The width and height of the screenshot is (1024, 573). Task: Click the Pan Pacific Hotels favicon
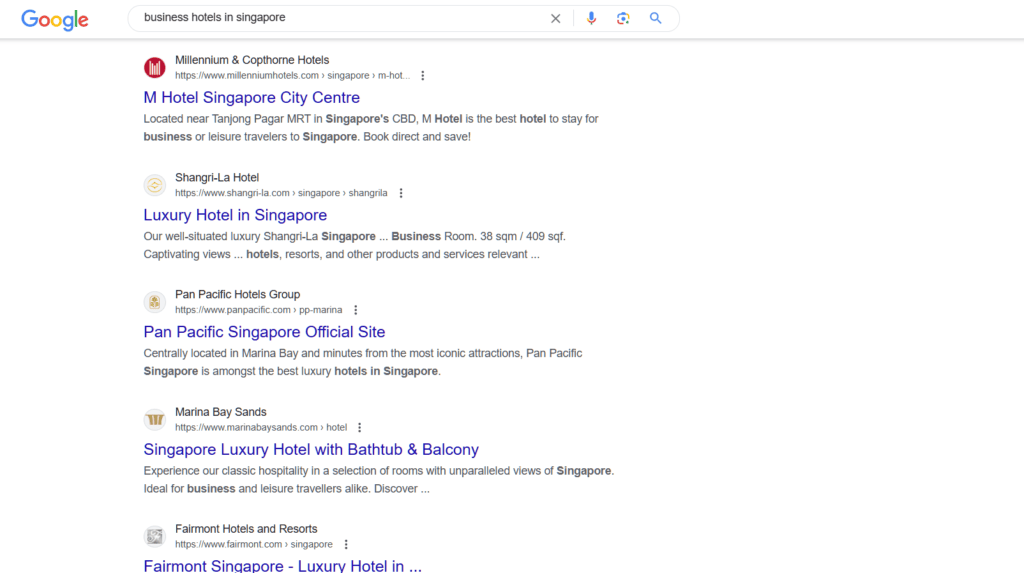[x=155, y=302]
